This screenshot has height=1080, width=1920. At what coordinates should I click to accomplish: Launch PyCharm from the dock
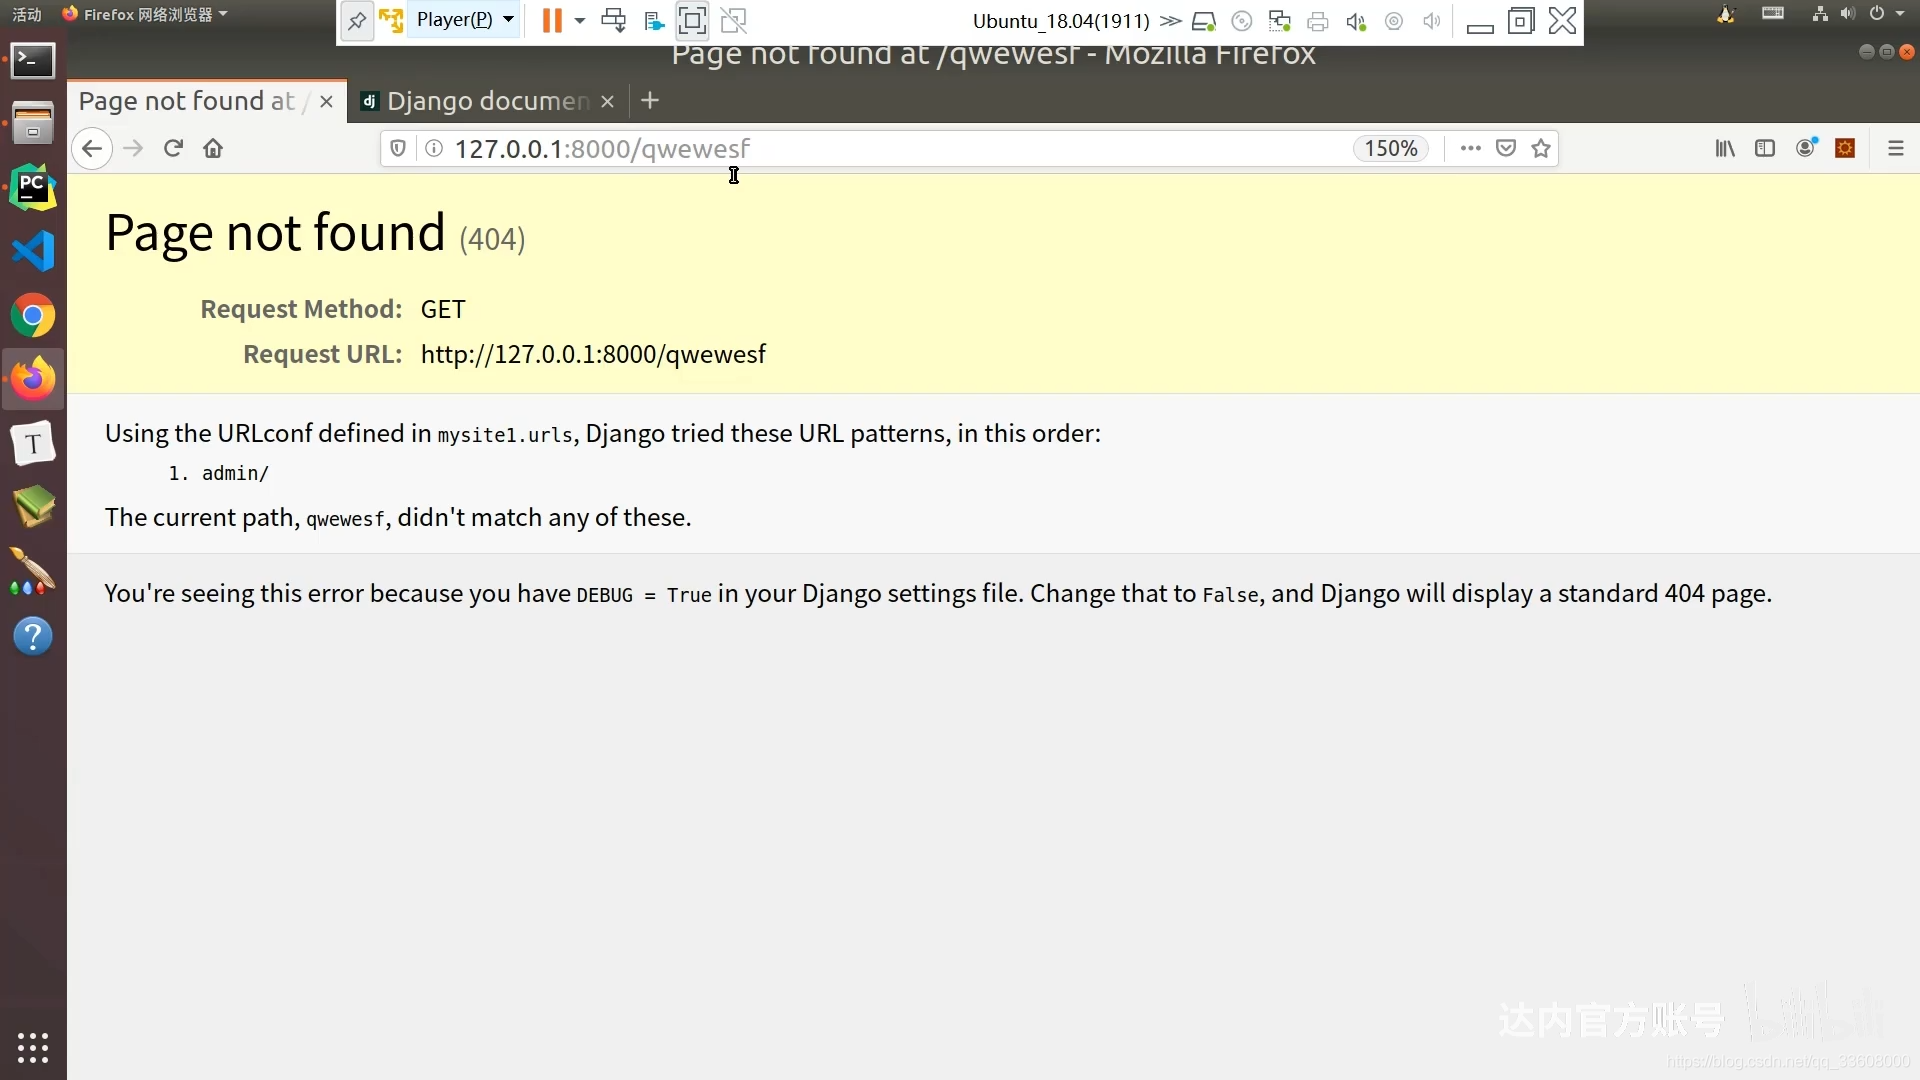(x=33, y=187)
